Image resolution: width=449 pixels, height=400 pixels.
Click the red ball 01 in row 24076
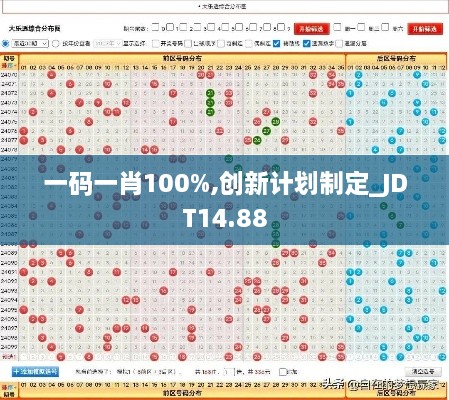[x=23, y=131]
